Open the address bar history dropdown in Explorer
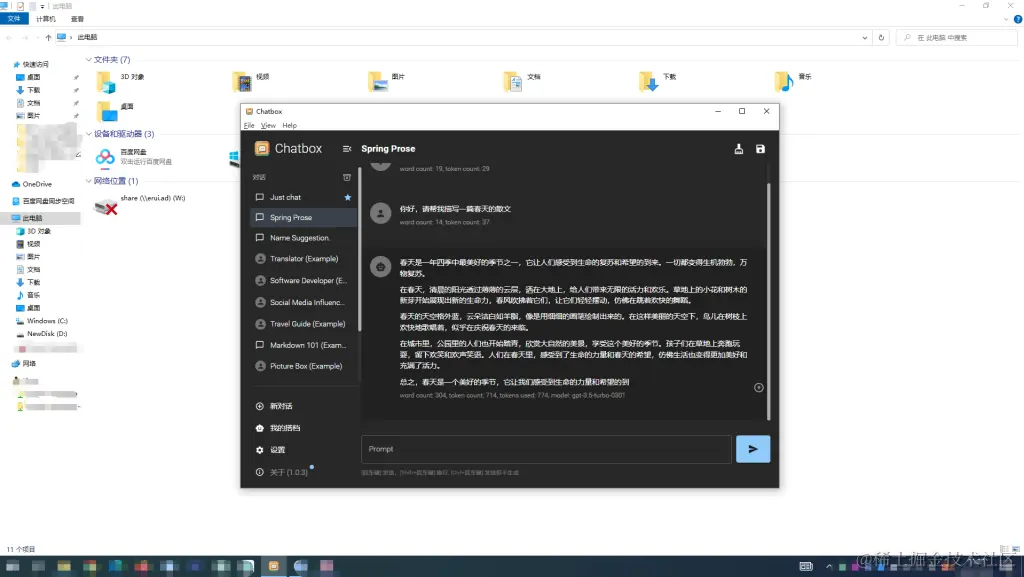 (x=865, y=38)
